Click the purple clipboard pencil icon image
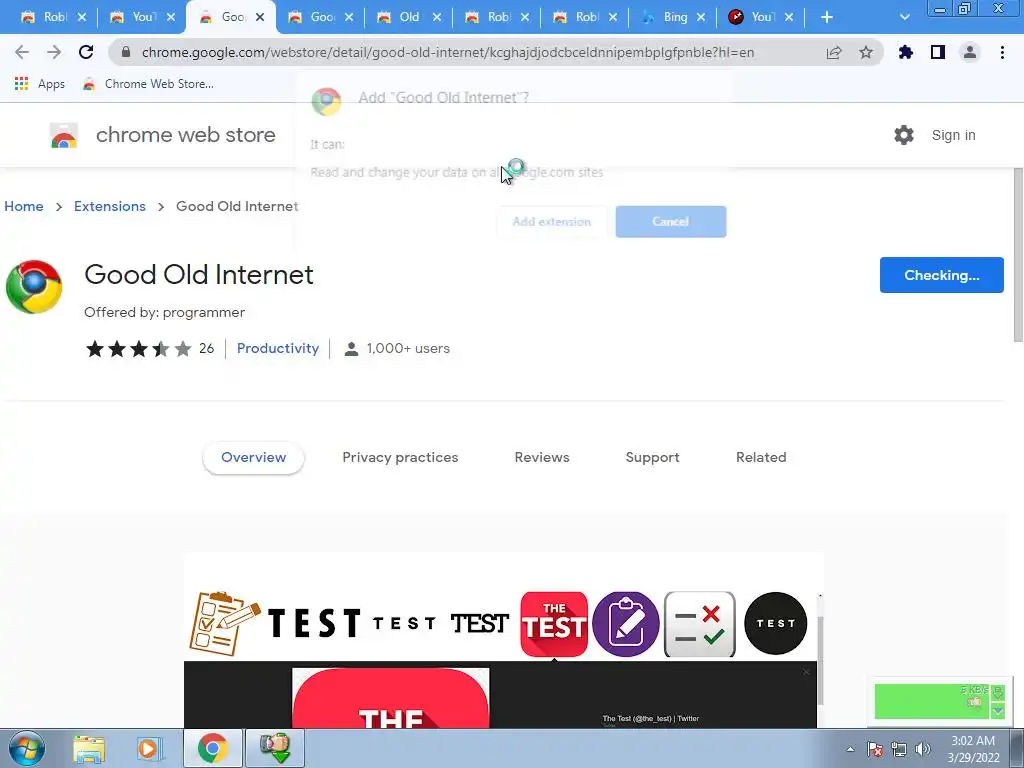This screenshot has width=1024, height=768. pos(626,624)
